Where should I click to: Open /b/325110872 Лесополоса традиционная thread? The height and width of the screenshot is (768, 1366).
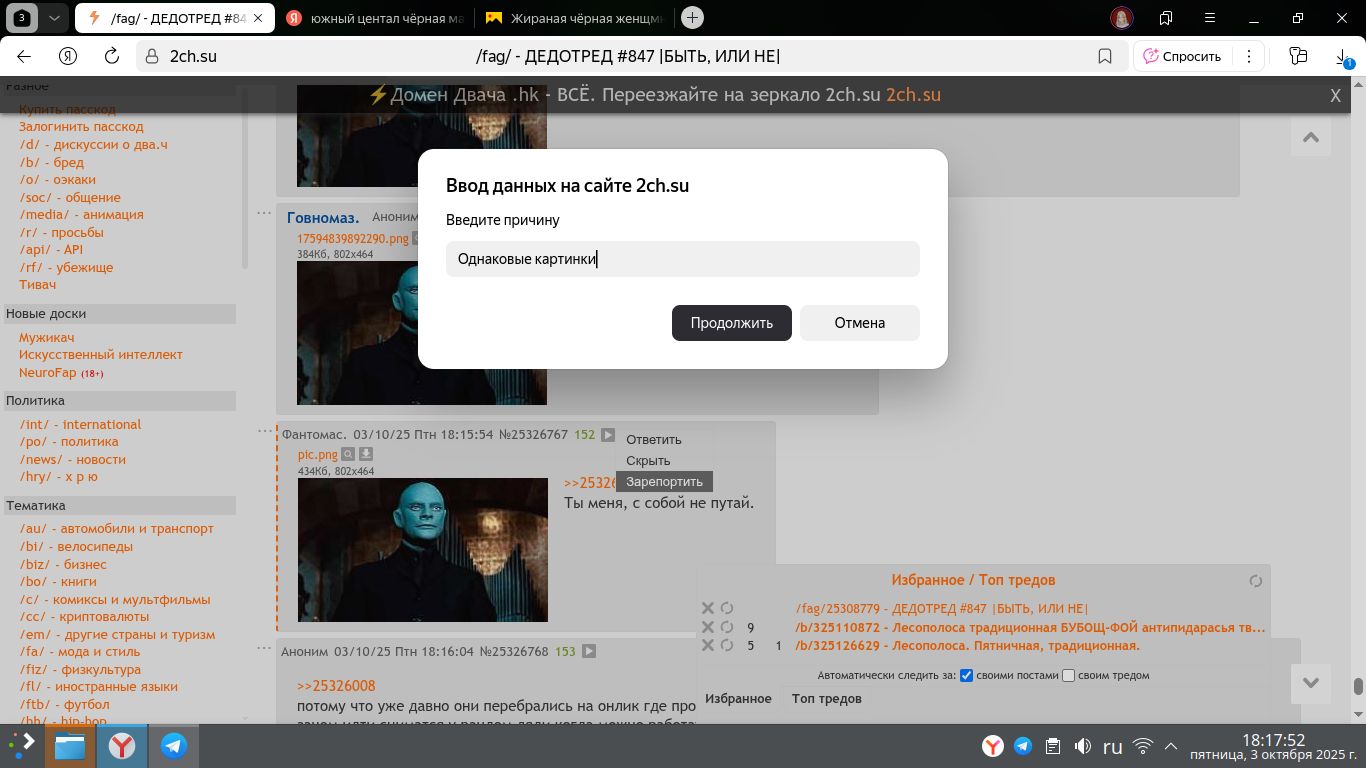[x=1031, y=628]
